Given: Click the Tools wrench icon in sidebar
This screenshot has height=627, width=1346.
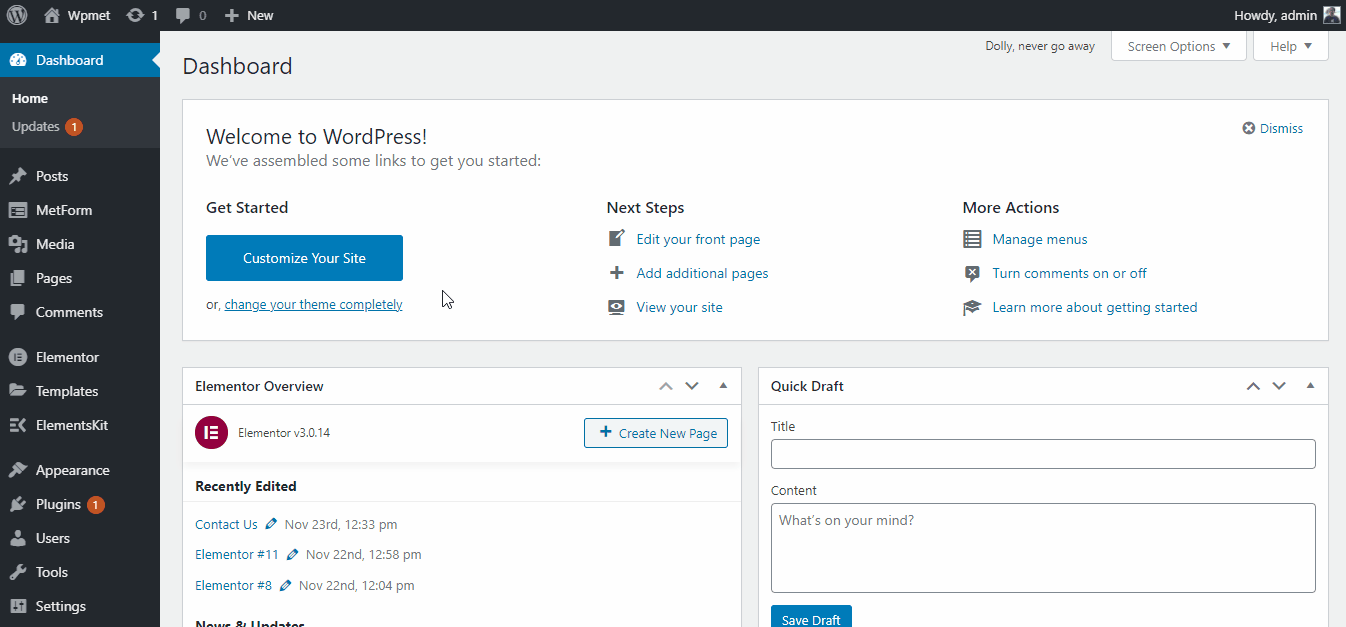Looking at the screenshot, I should pos(18,572).
